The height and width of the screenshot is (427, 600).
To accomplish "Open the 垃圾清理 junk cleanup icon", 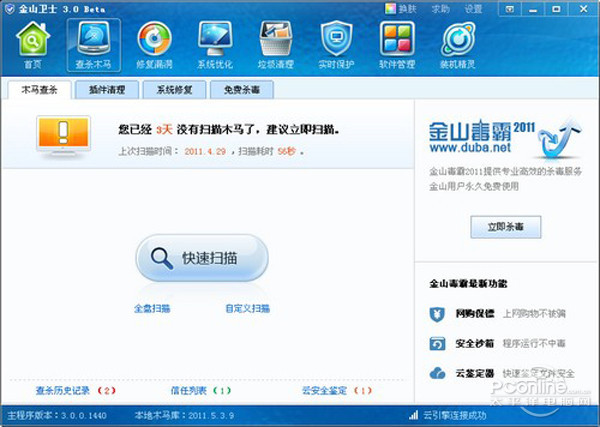I will (276, 39).
